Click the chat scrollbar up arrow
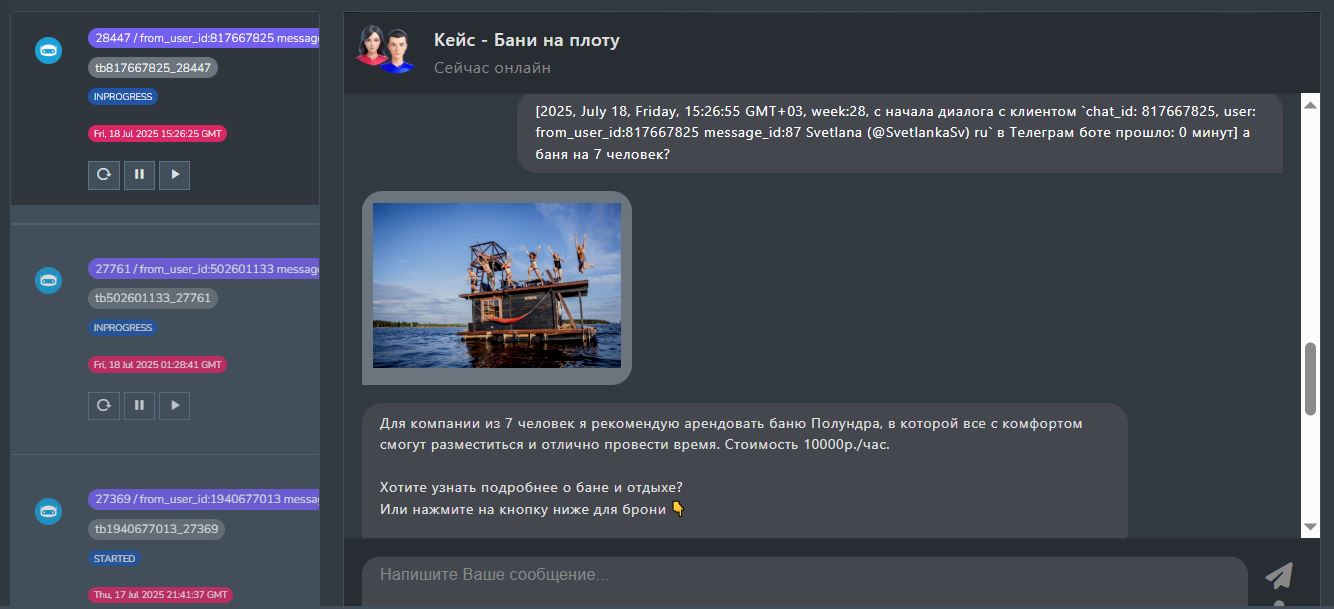This screenshot has width=1334, height=609. click(1310, 103)
